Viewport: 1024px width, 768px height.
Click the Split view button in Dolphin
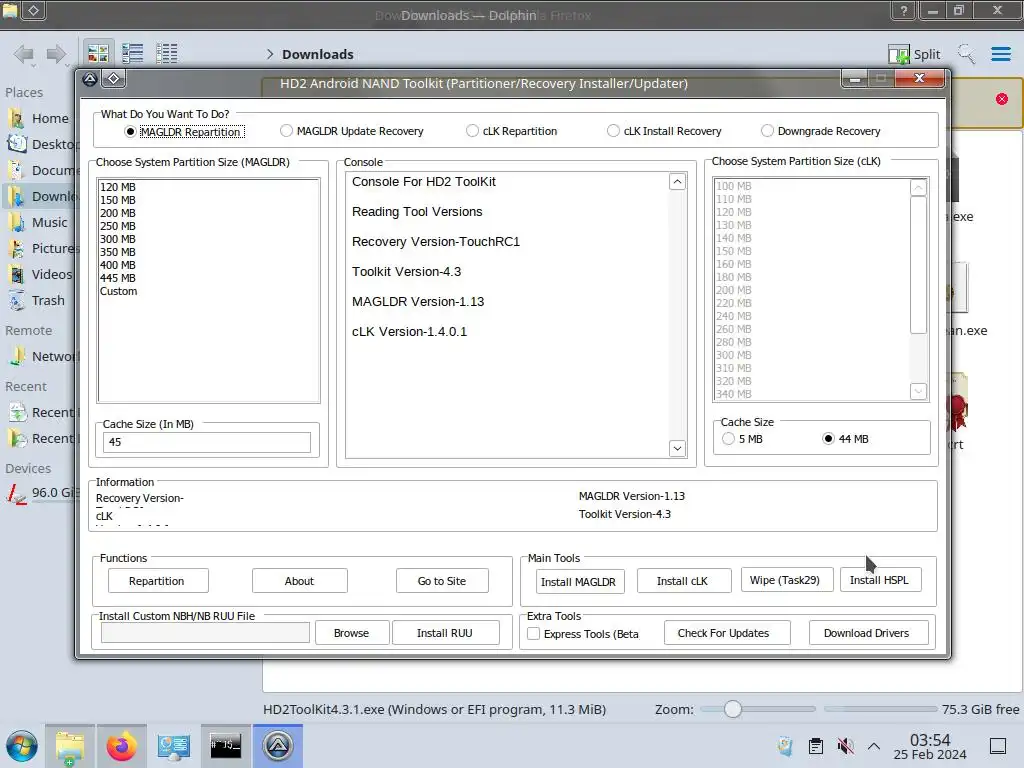click(914, 54)
